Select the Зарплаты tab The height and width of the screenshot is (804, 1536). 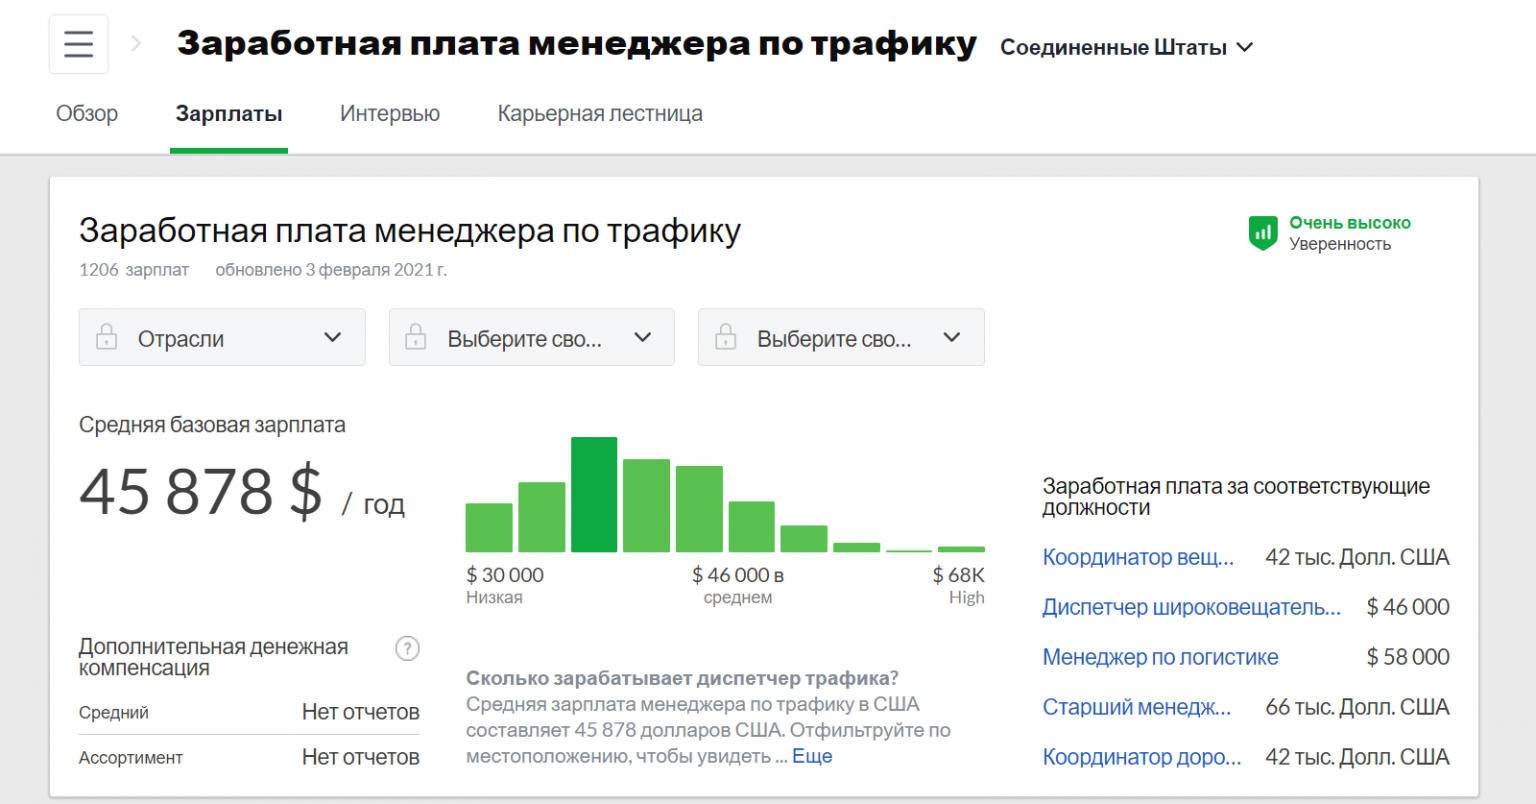(x=229, y=114)
